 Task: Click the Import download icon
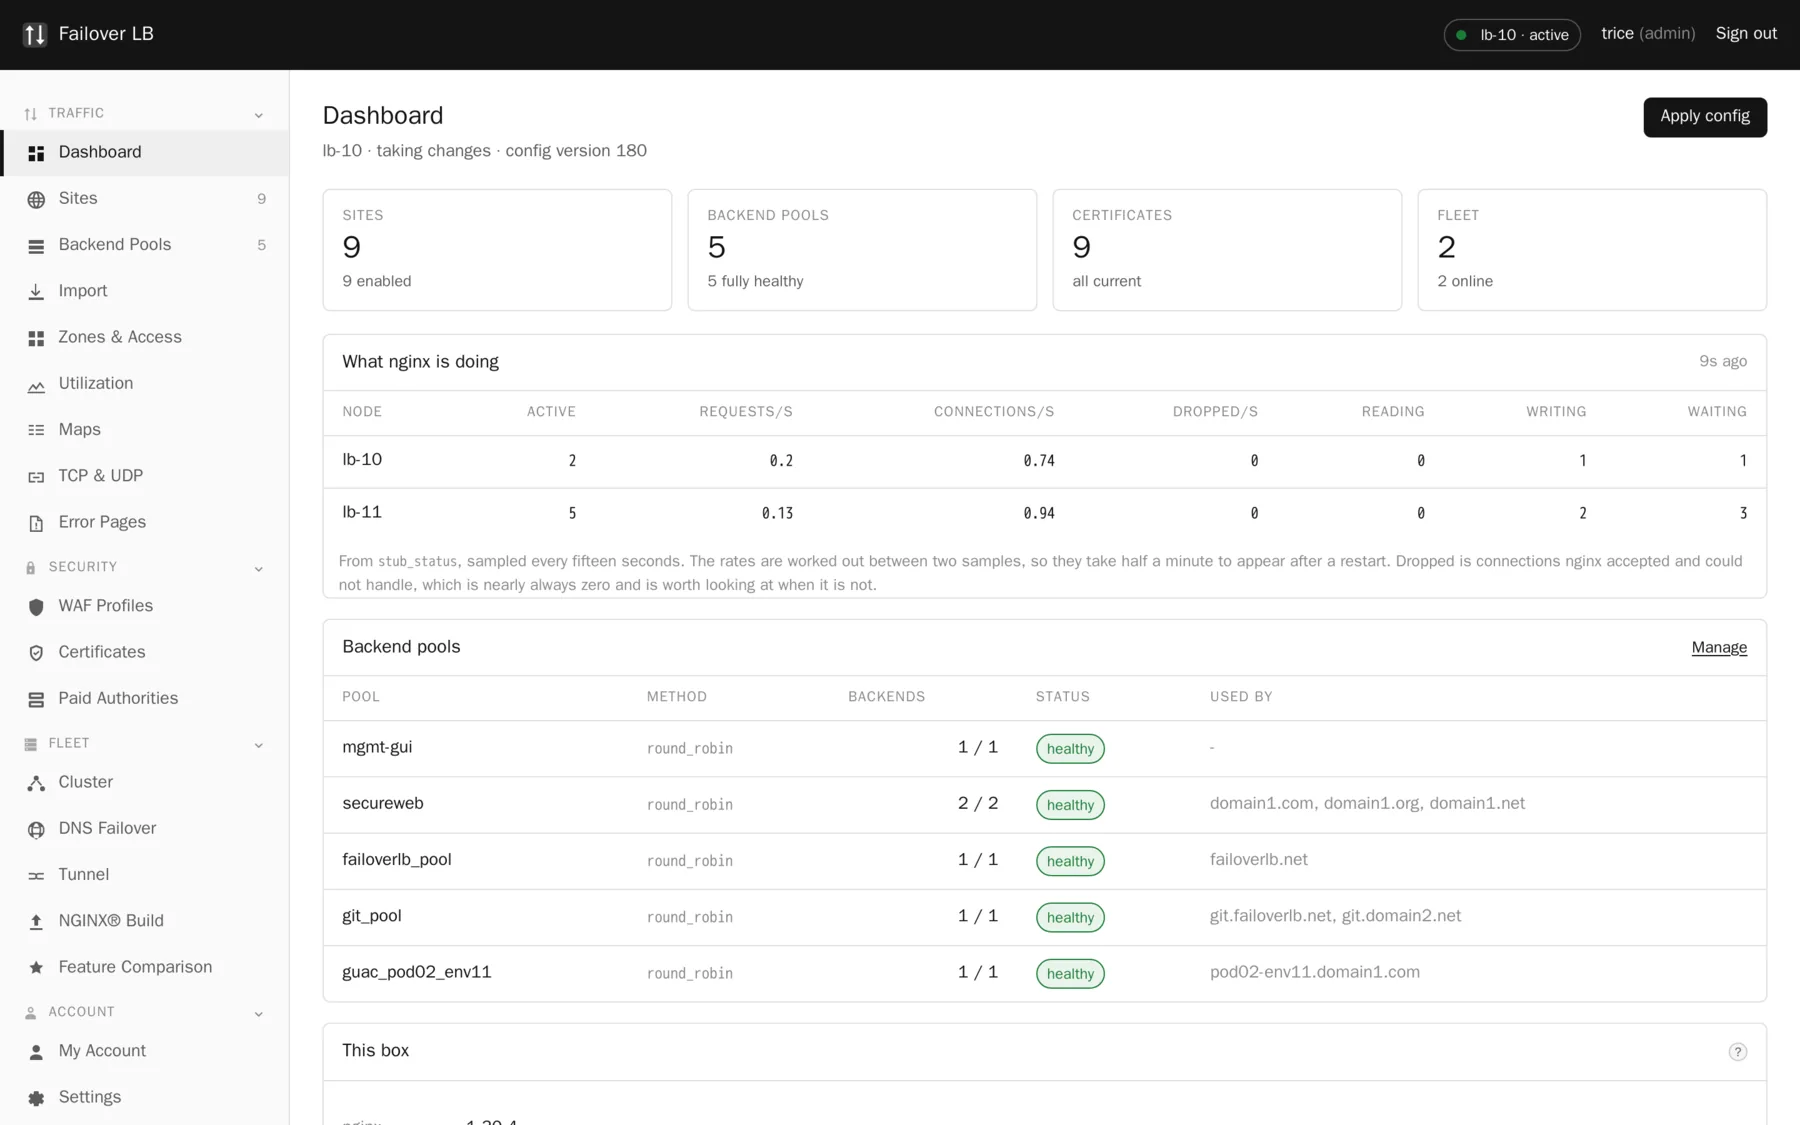pyautogui.click(x=36, y=292)
